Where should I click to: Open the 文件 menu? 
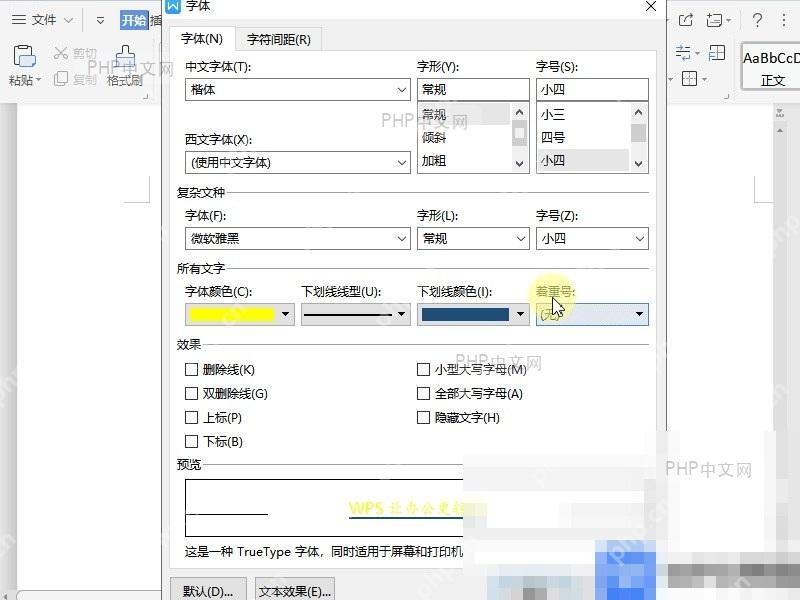tap(44, 20)
